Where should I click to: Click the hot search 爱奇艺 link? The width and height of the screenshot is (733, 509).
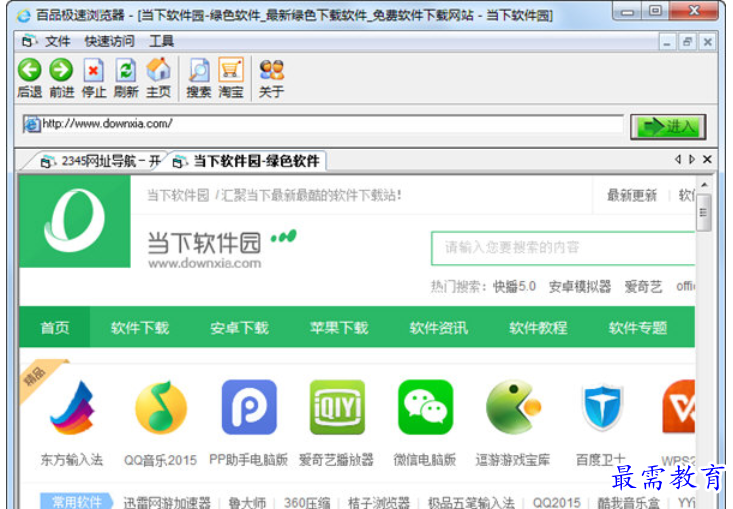(x=643, y=286)
